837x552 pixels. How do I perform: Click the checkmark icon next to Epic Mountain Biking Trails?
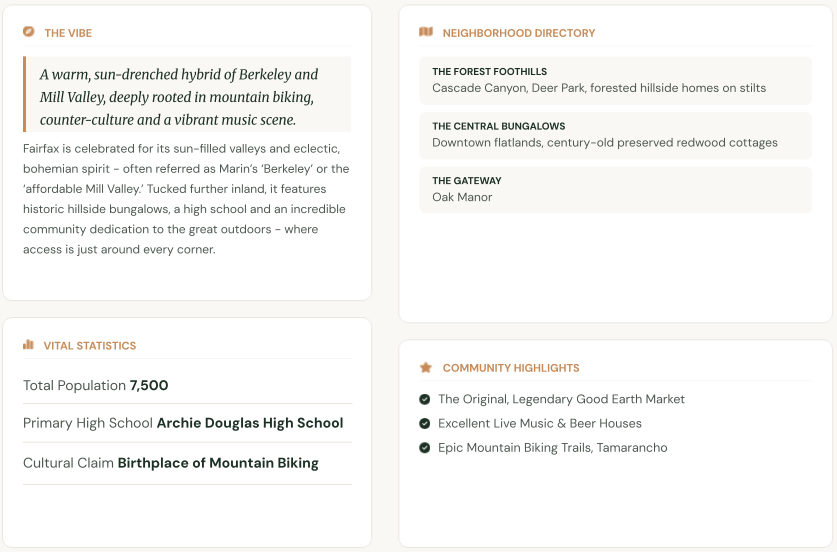coord(424,447)
